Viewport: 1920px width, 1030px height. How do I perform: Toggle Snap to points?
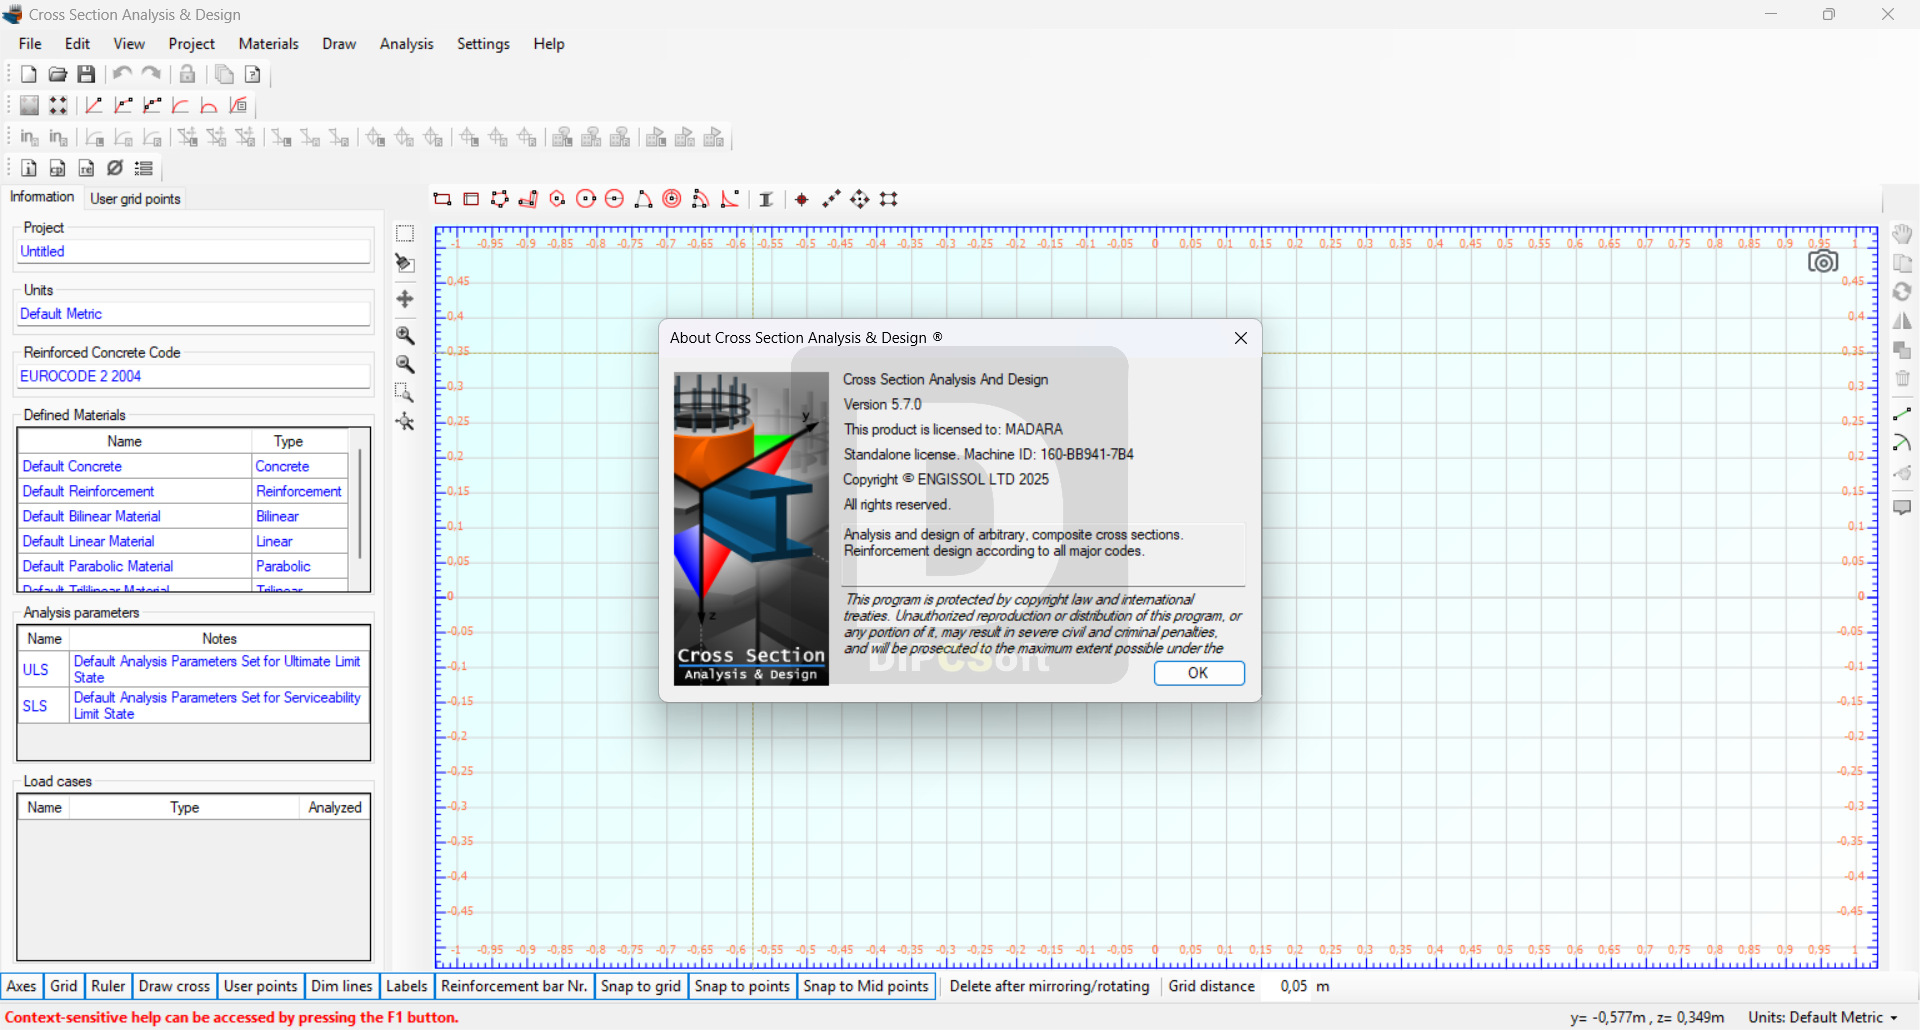click(x=742, y=986)
